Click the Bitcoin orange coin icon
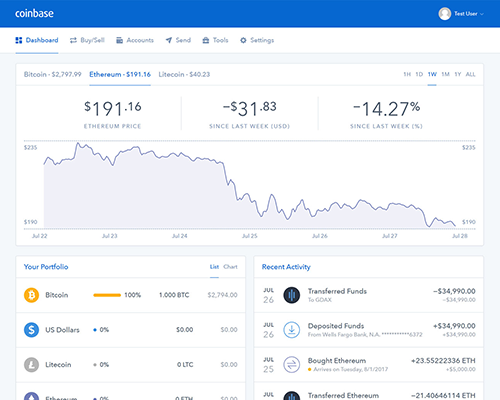This screenshot has height=400, width=500. [31, 295]
